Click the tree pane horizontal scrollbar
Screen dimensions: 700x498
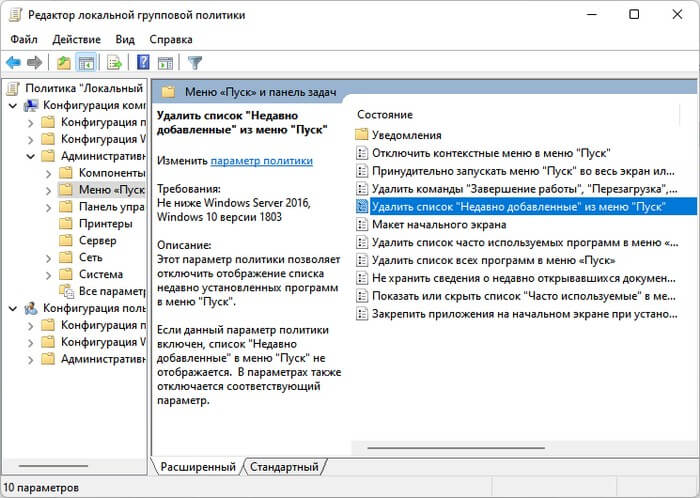click(x=54, y=466)
